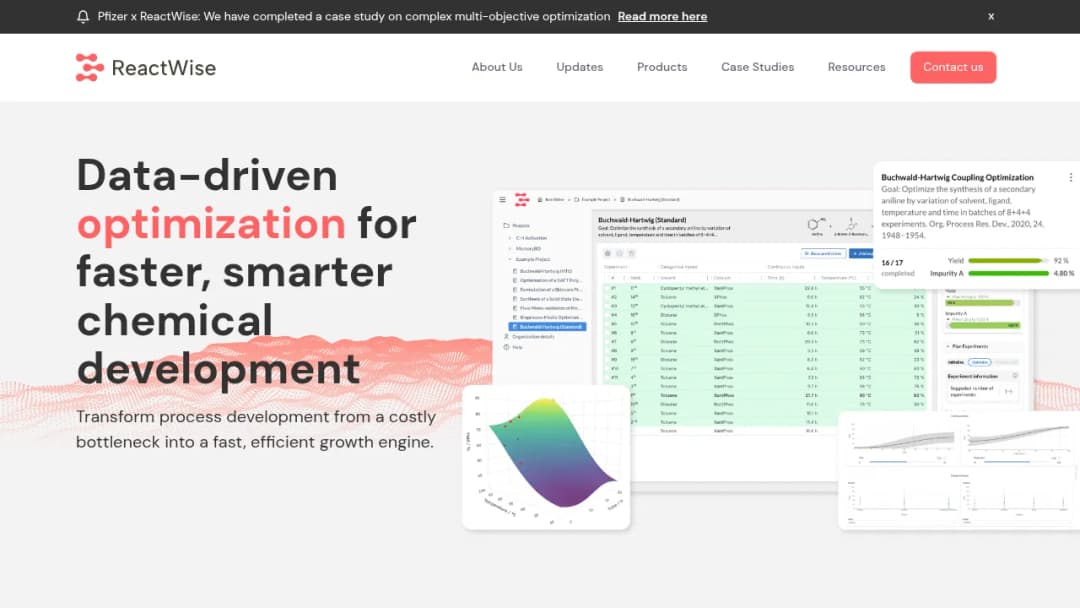Expand the C-H Activation tree node

510,238
